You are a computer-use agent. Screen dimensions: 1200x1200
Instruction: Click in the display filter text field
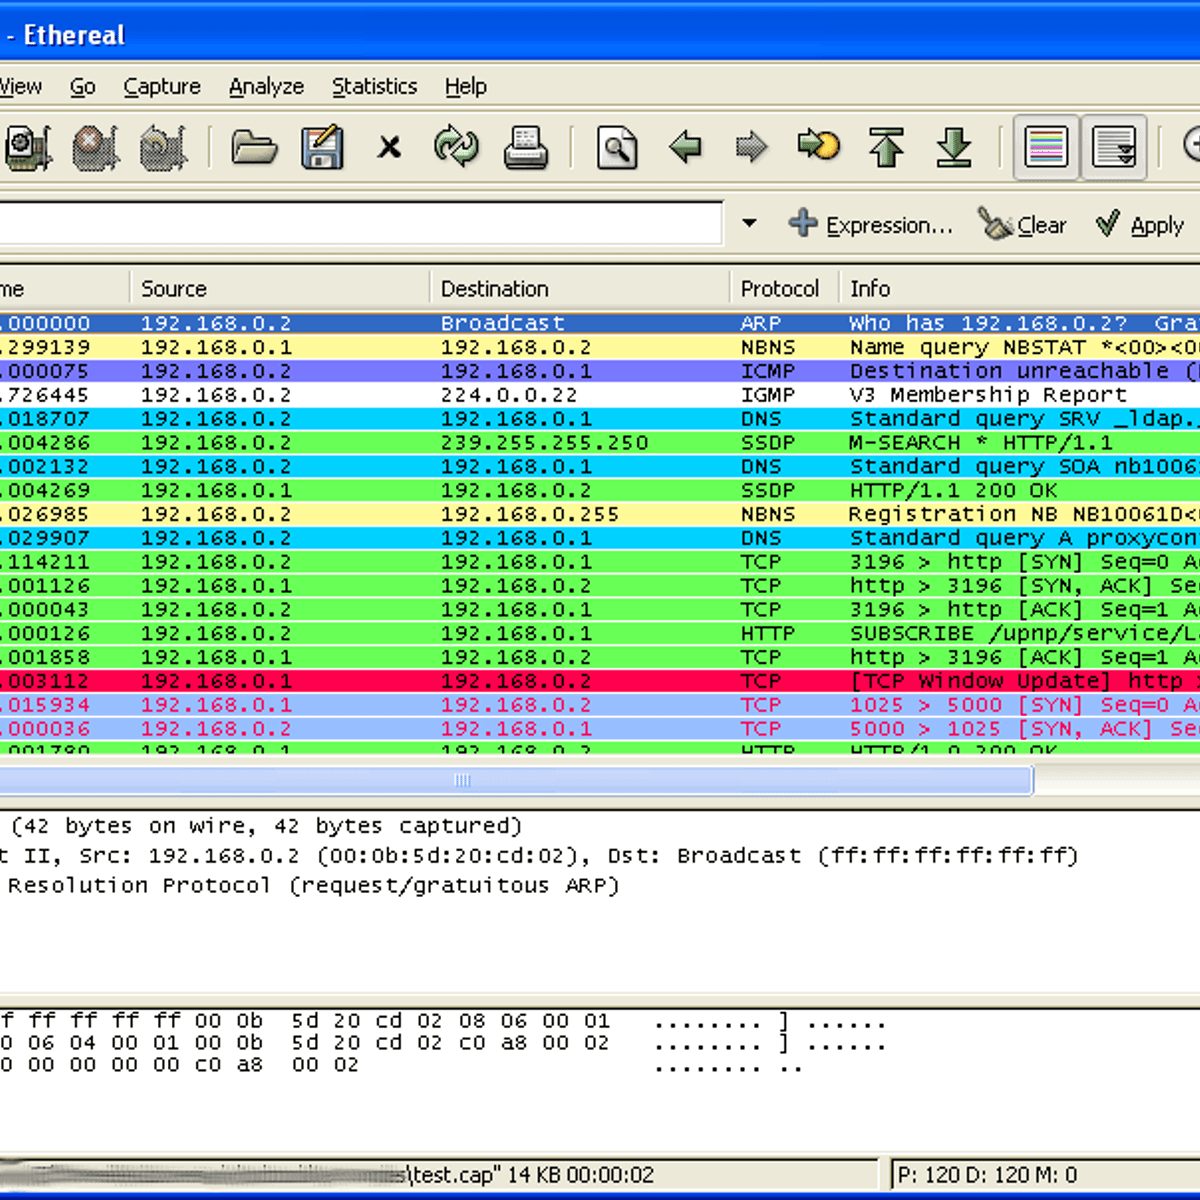click(x=360, y=224)
